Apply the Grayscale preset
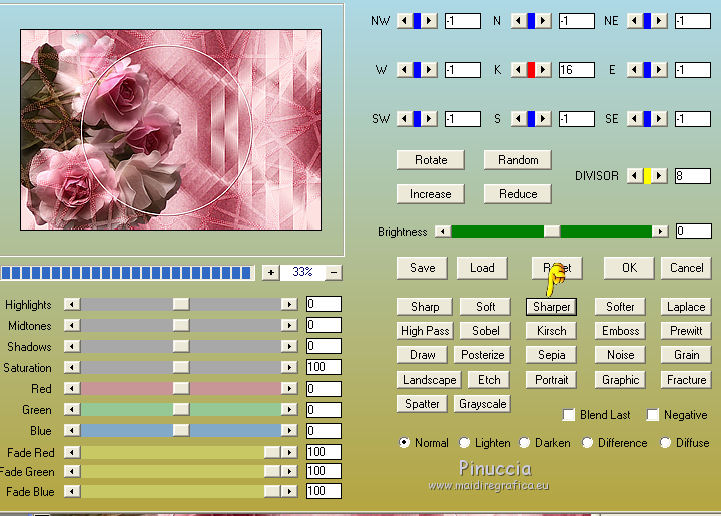 point(482,404)
